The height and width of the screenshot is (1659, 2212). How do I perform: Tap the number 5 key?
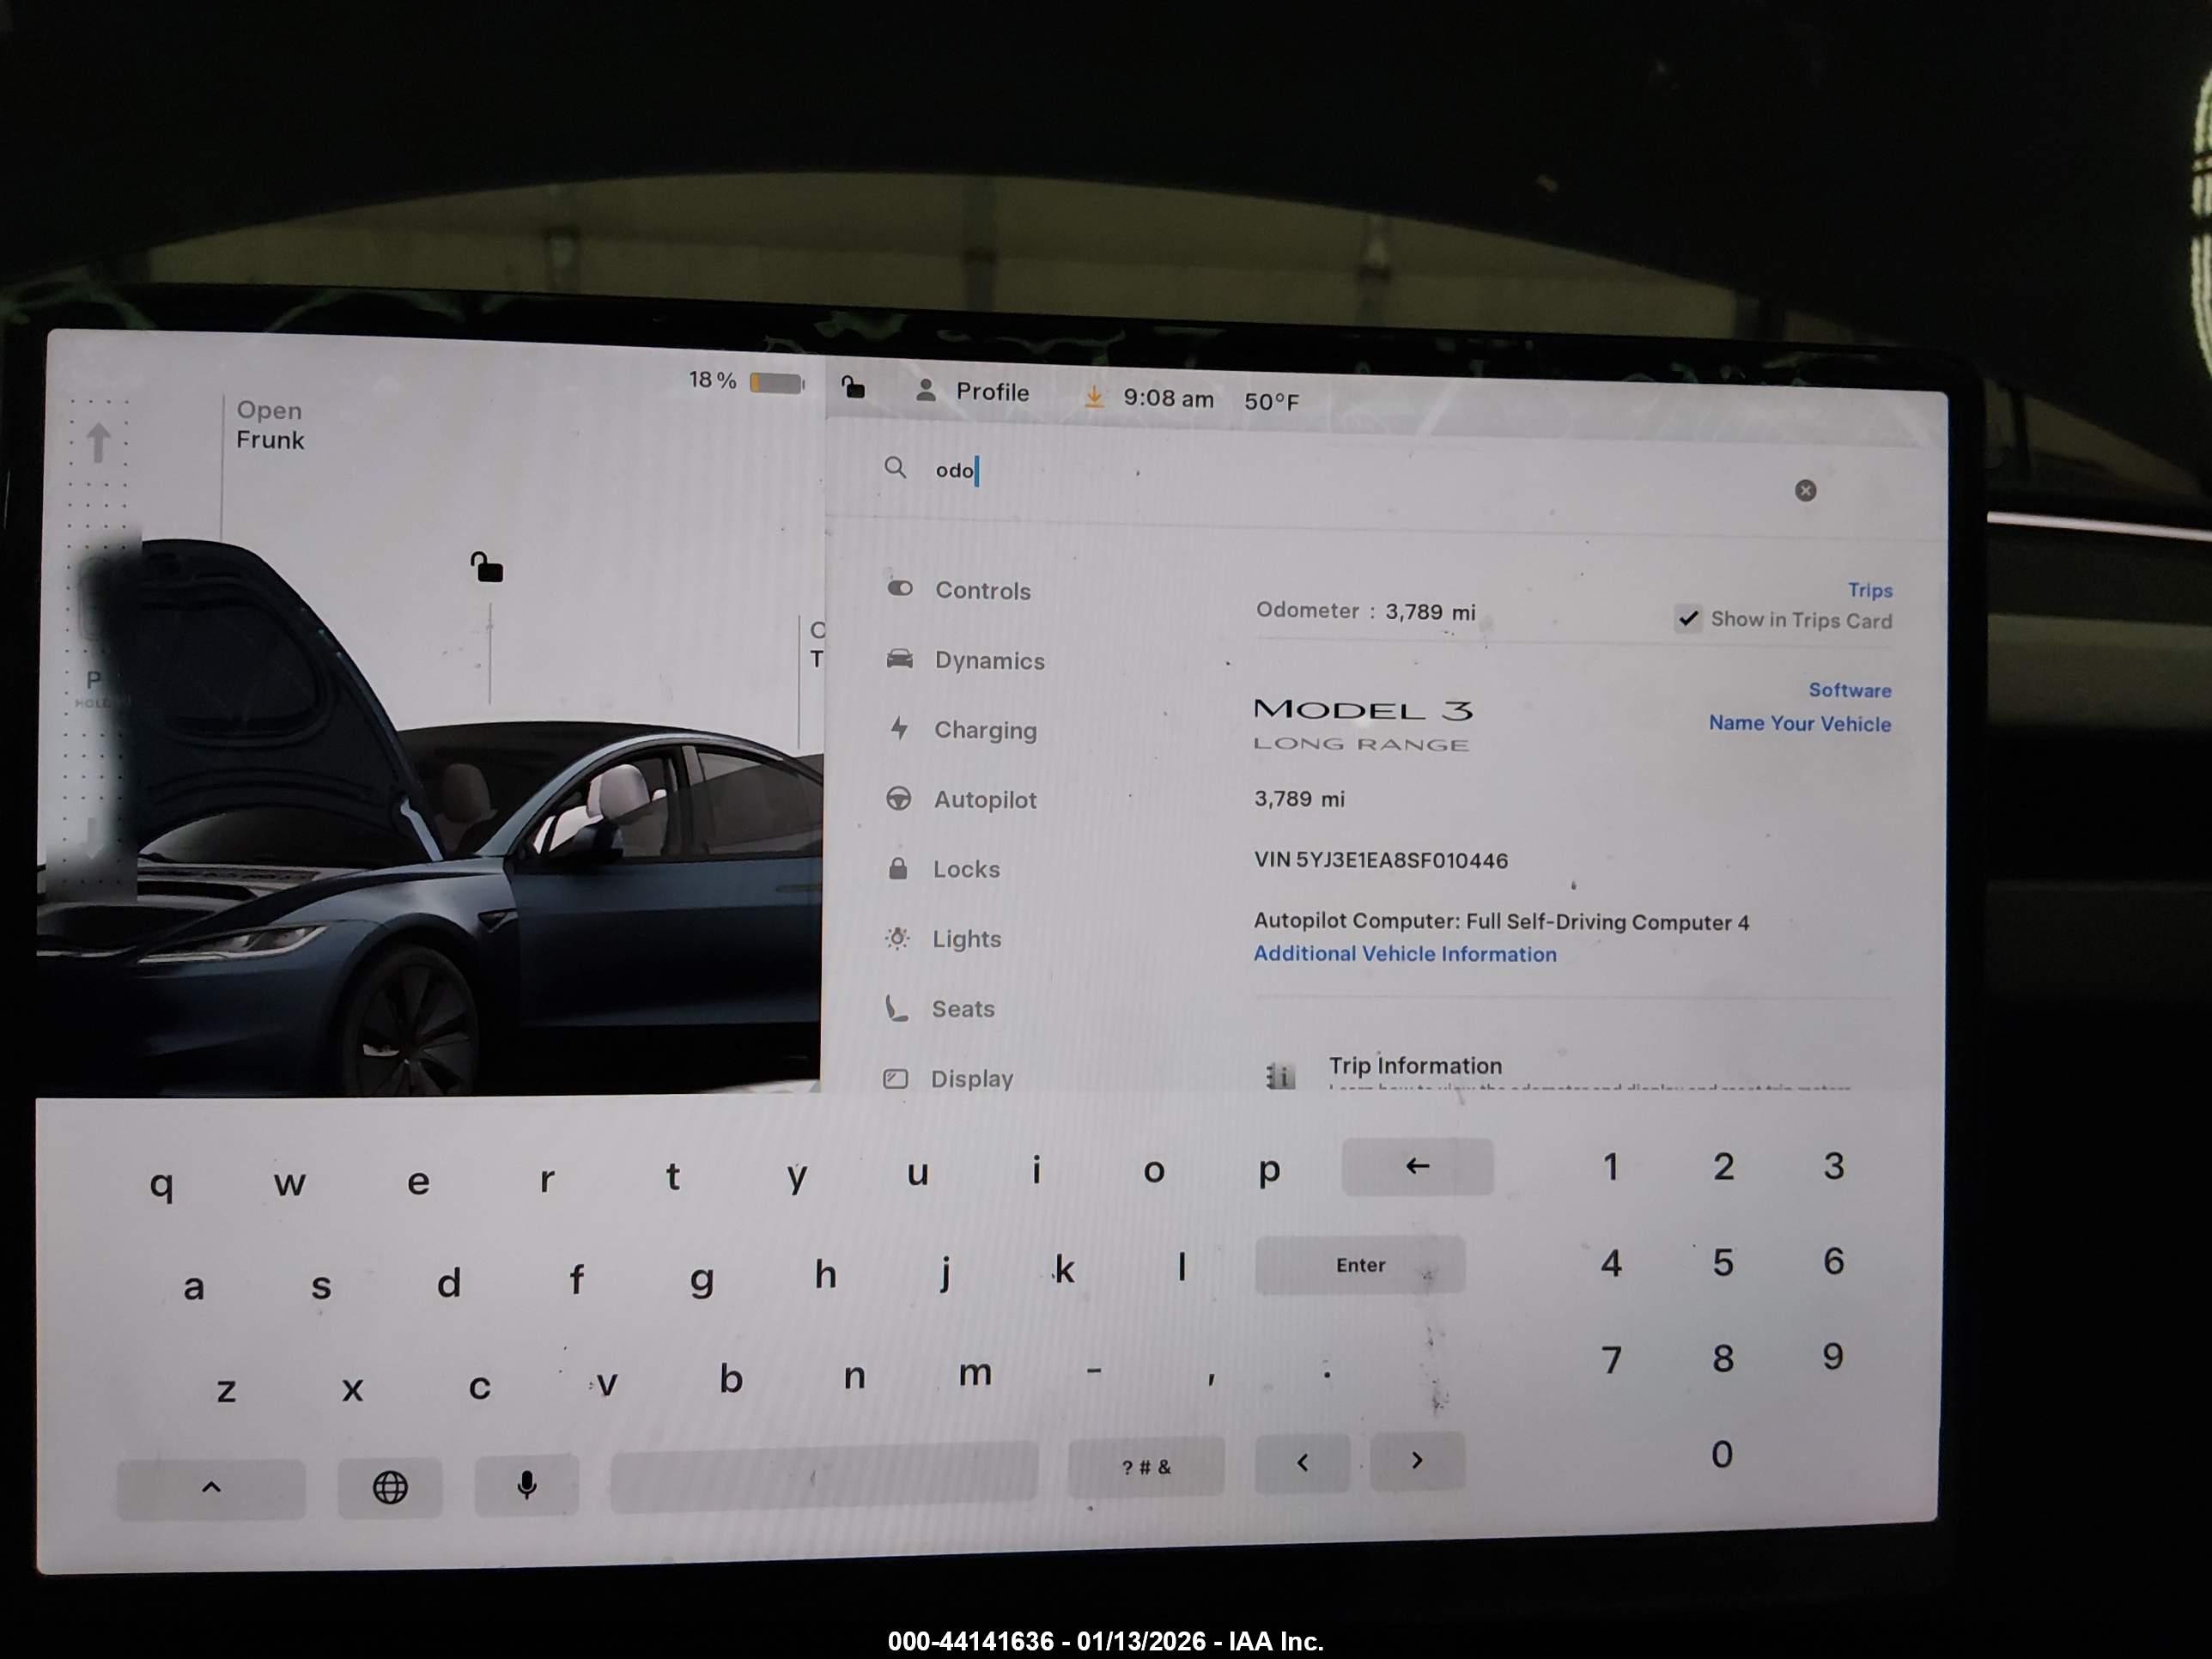tap(1723, 1262)
